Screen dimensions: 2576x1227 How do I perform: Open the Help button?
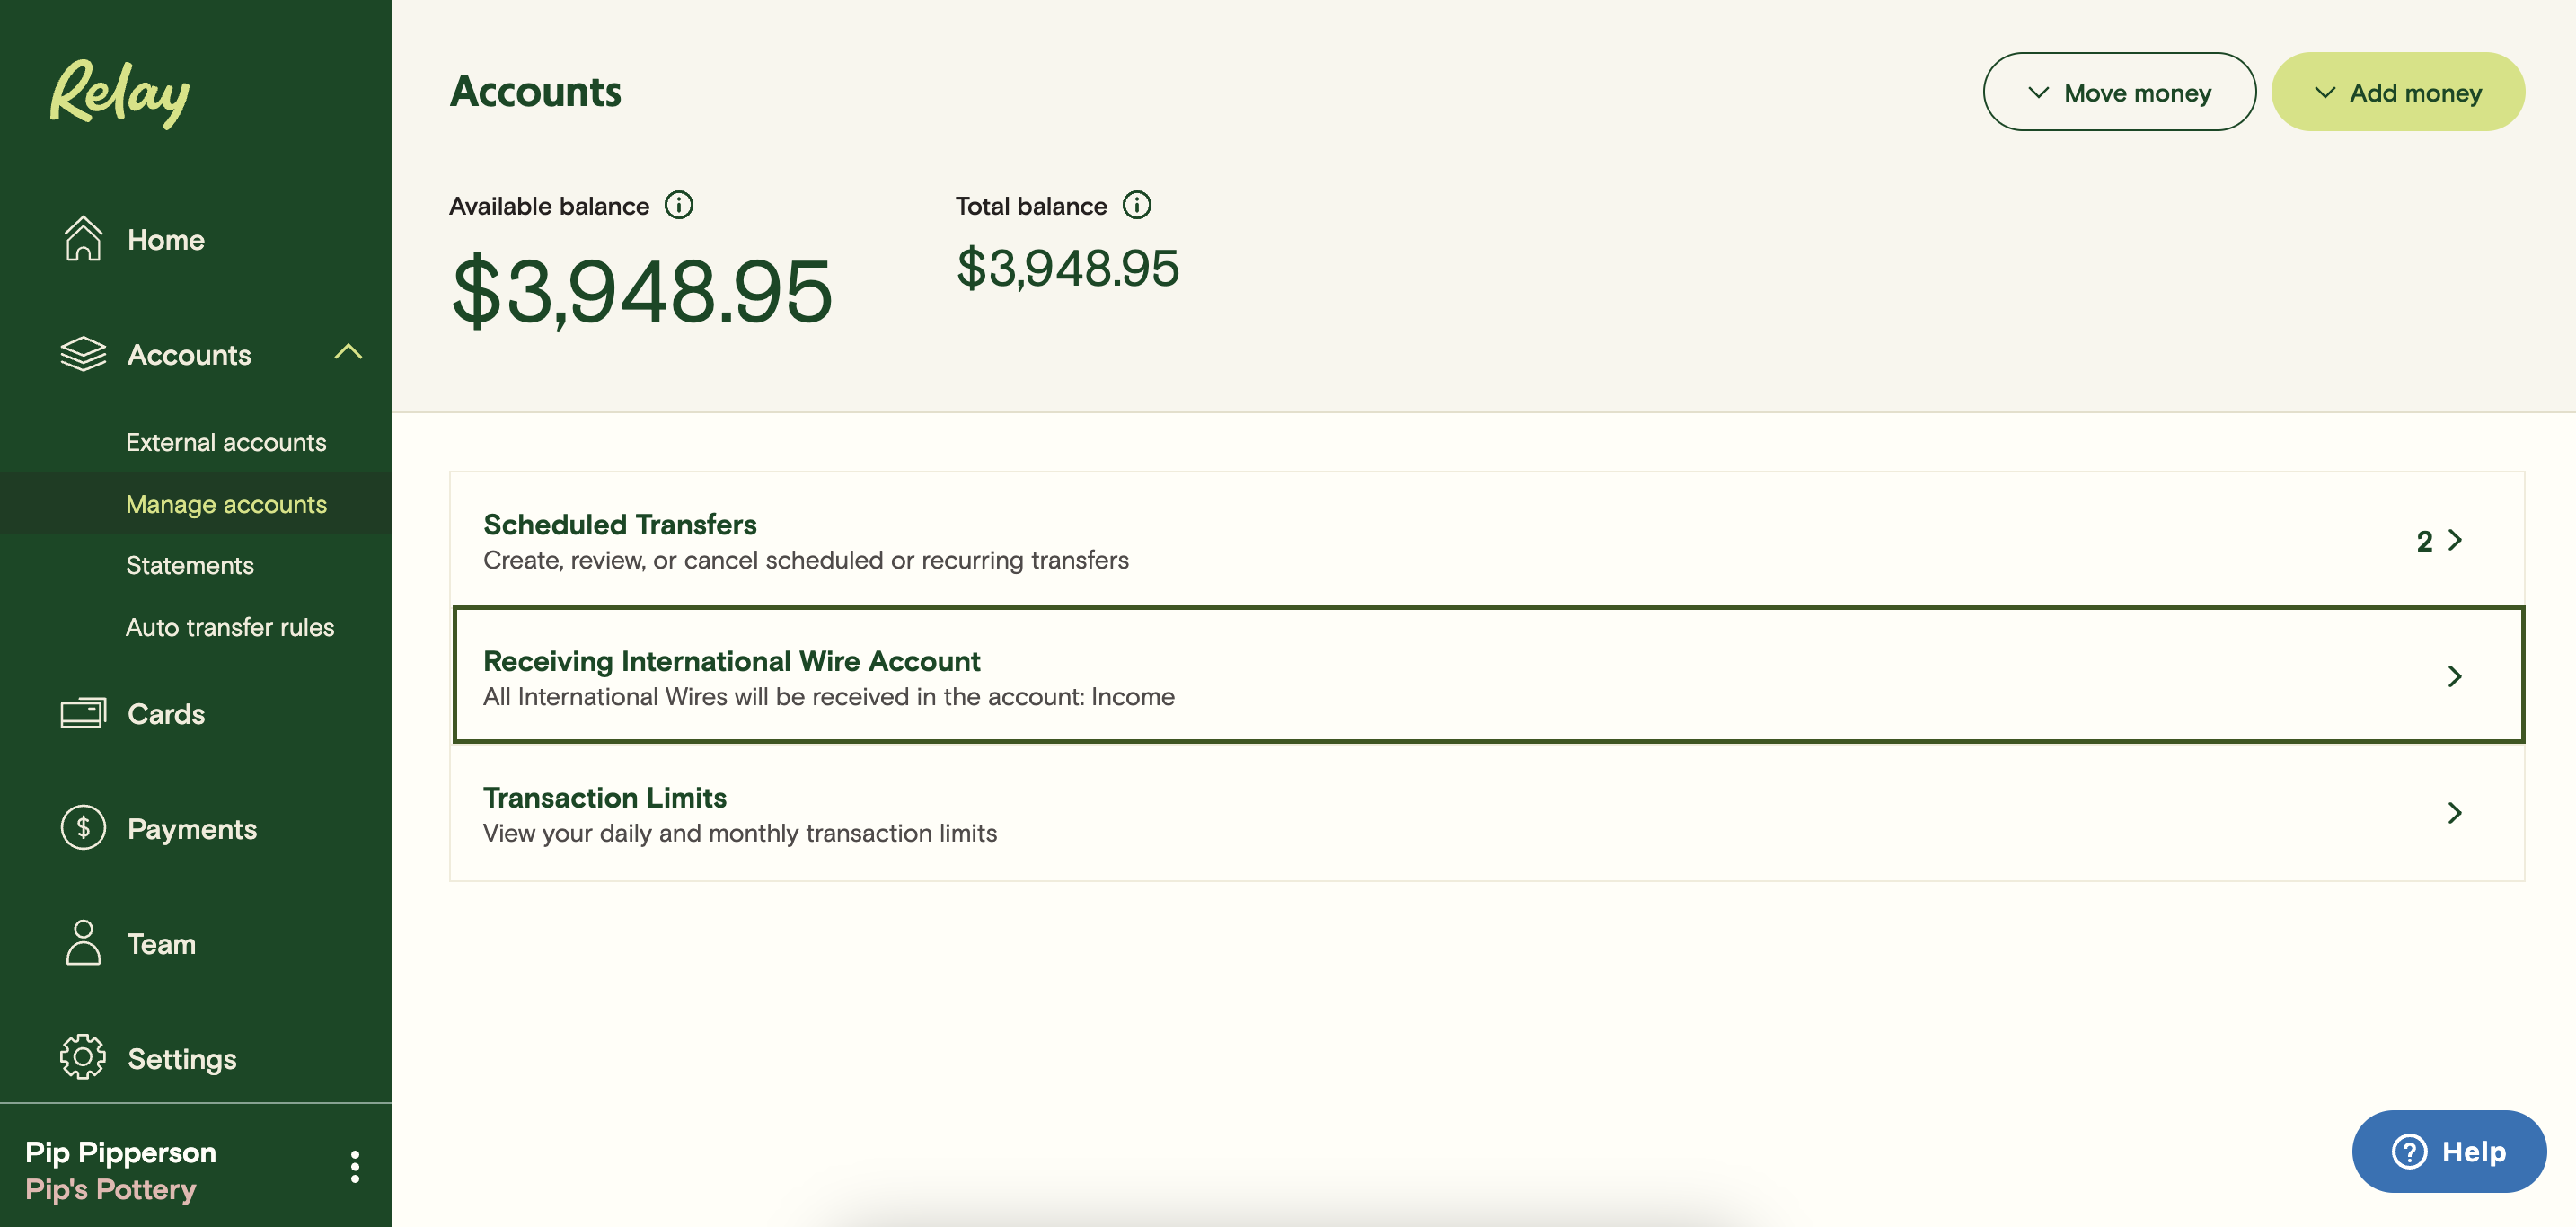click(2449, 1151)
